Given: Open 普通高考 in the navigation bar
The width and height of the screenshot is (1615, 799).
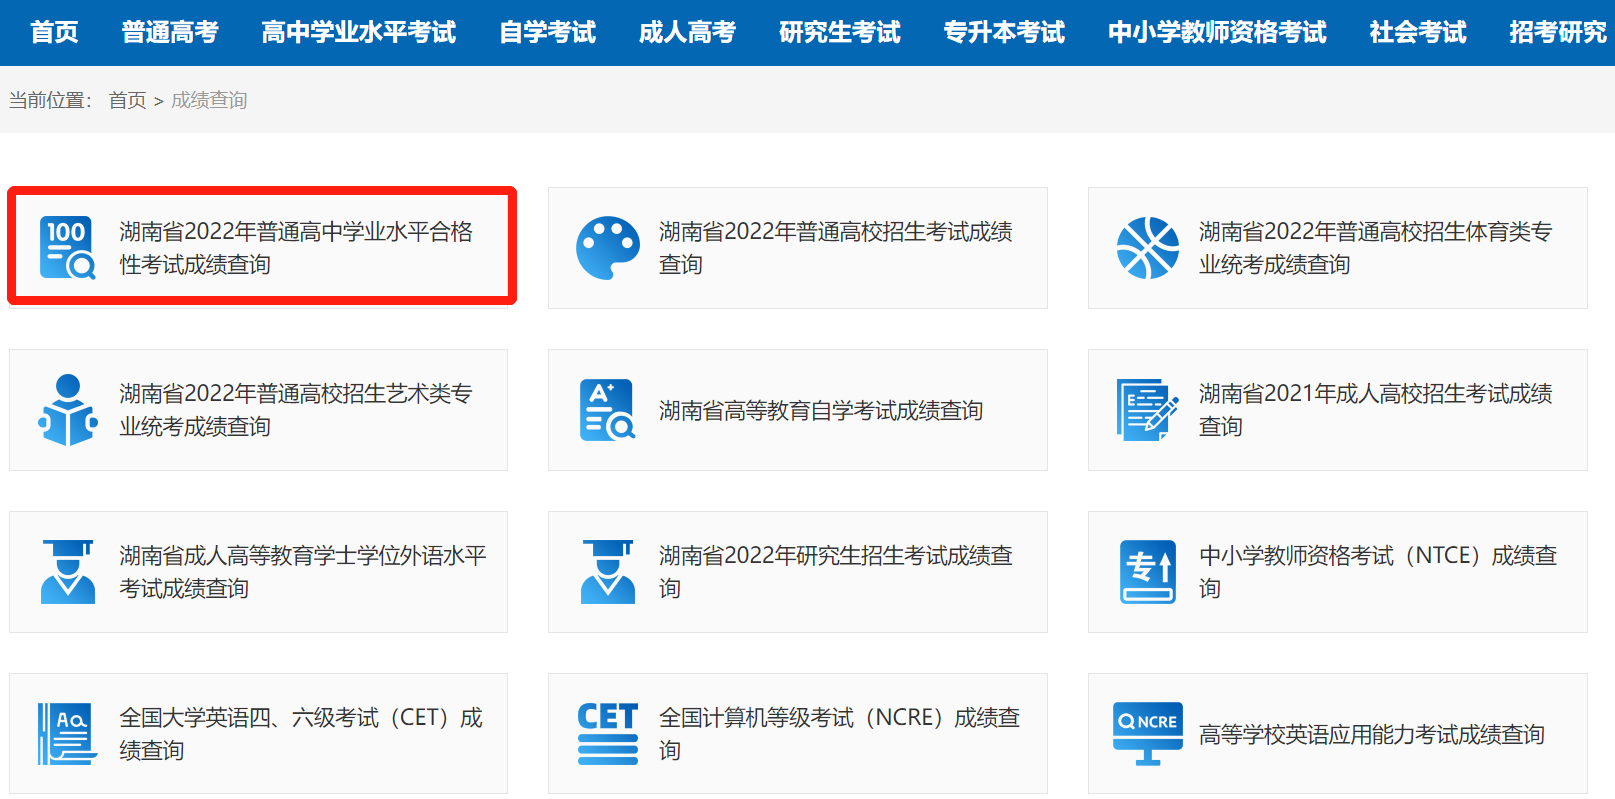Looking at the screenshot, I should (170, 32).
